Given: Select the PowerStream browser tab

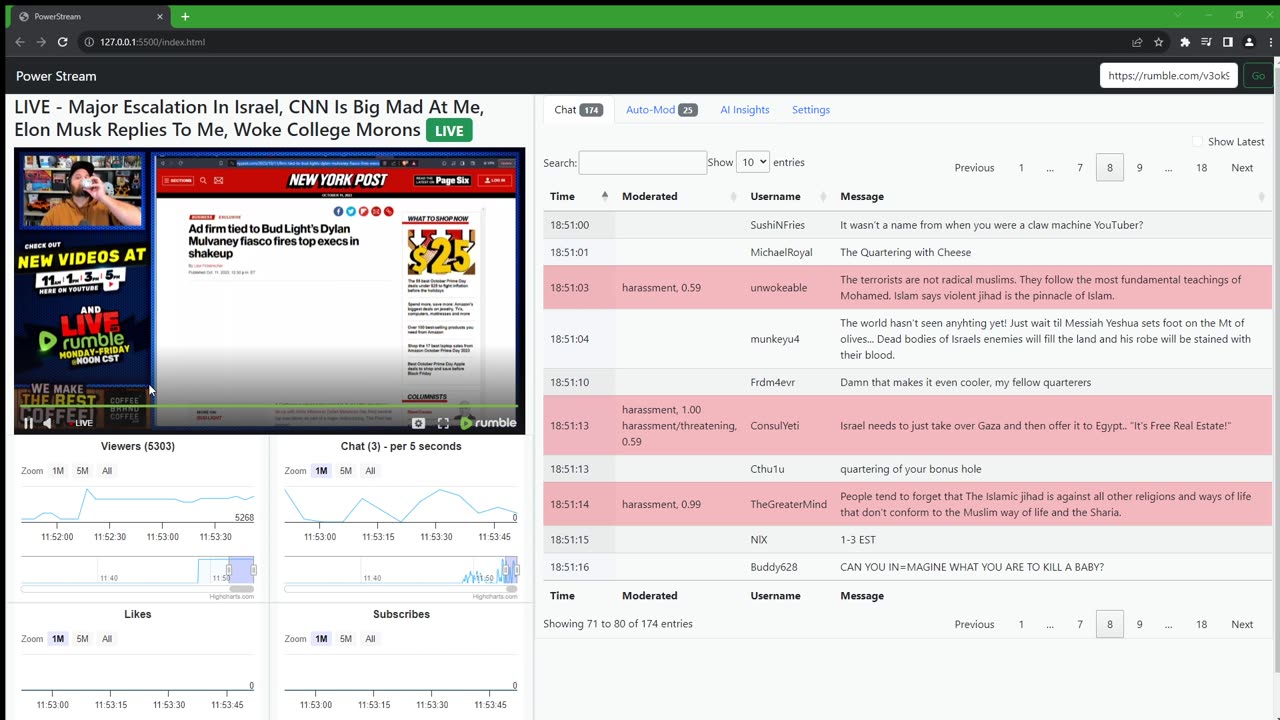Looking at the screenshot, I should tap(90, 17).
